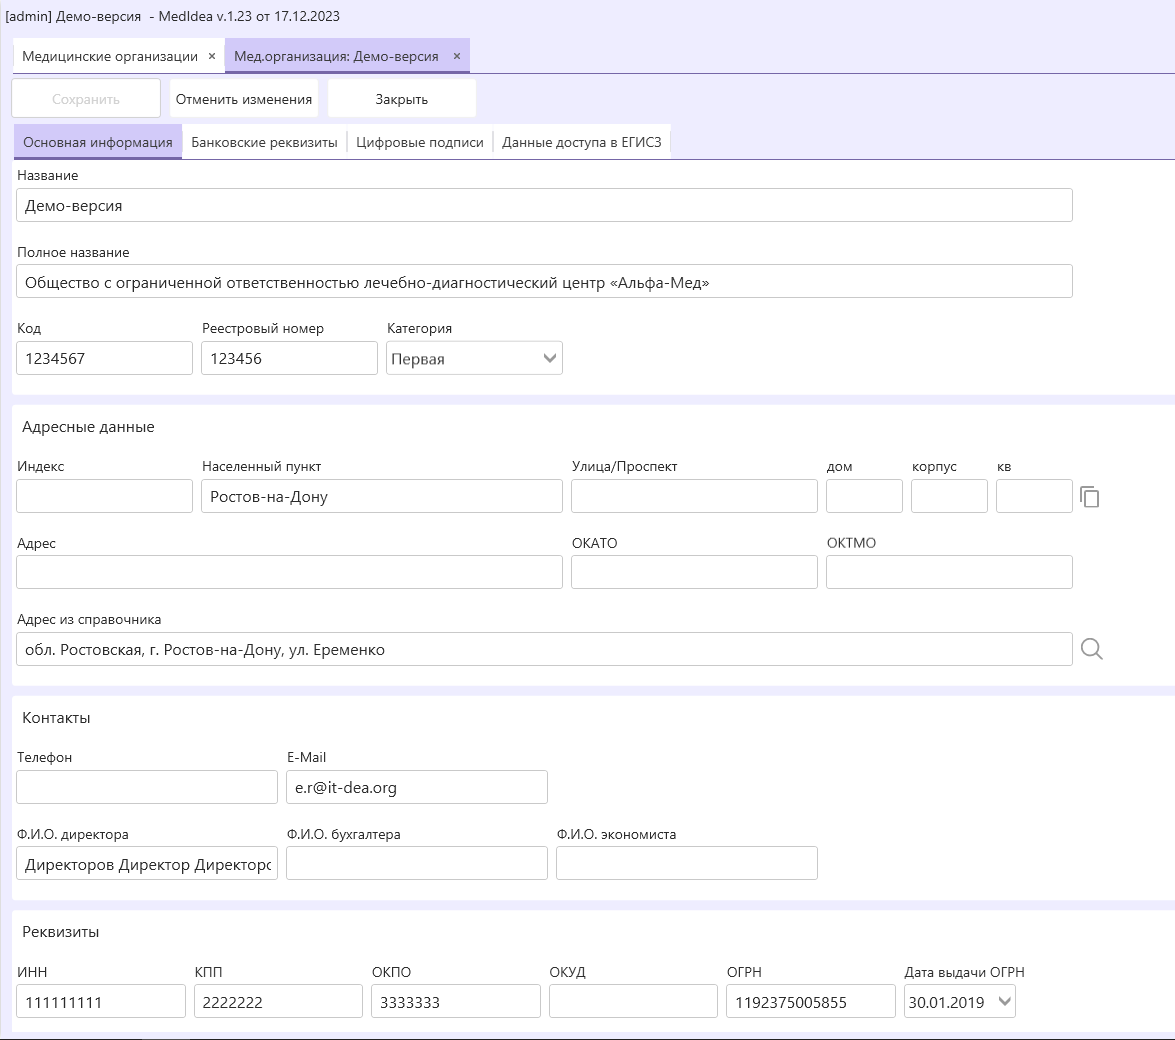Click the кв input field
The image size is (1175, 1040).
(x=1034, y=496)
